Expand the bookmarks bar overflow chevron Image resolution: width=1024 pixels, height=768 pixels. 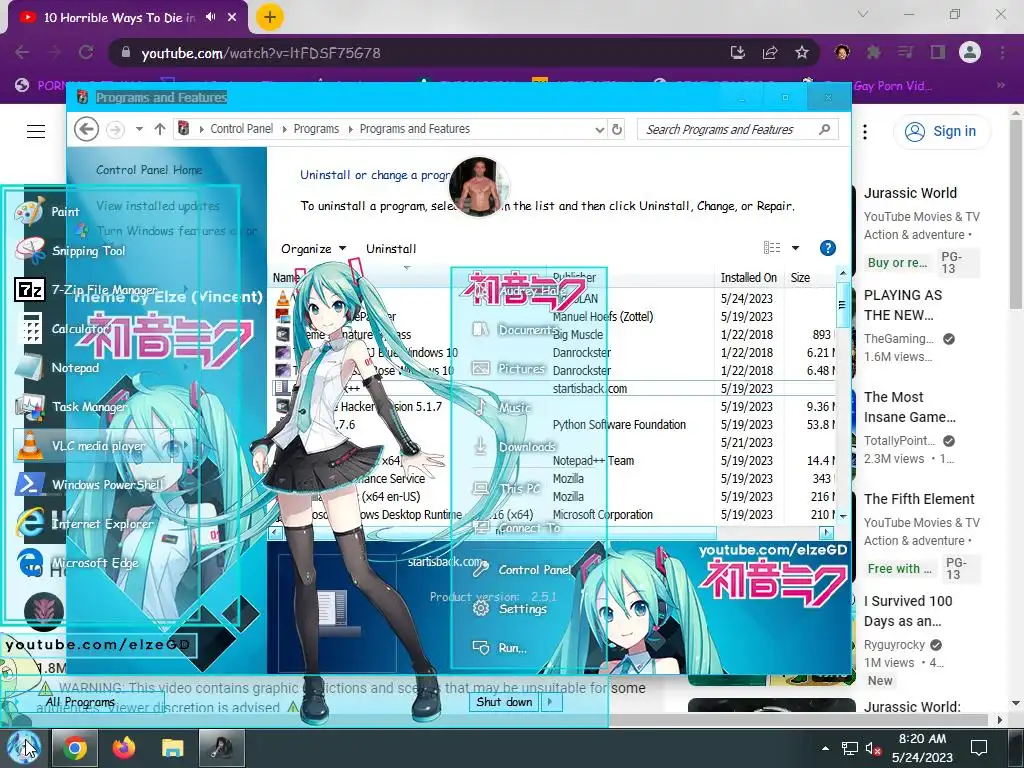pos(1000,85)
